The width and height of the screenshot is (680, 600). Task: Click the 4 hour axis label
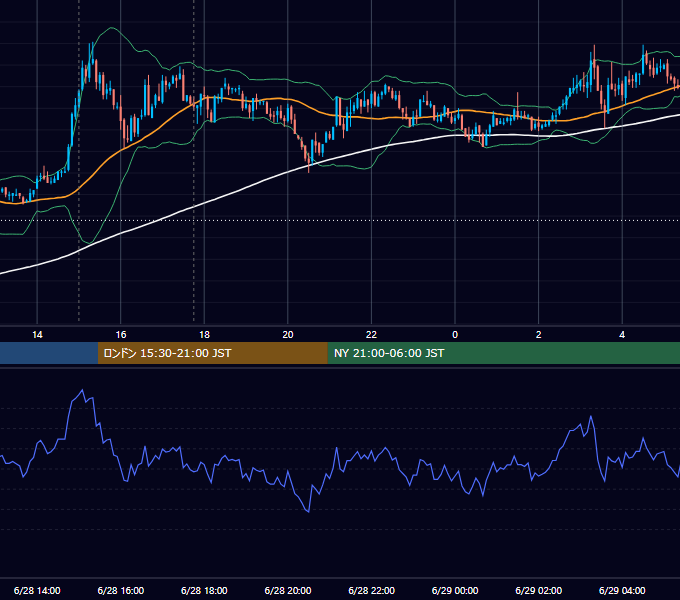coord(622,335)
